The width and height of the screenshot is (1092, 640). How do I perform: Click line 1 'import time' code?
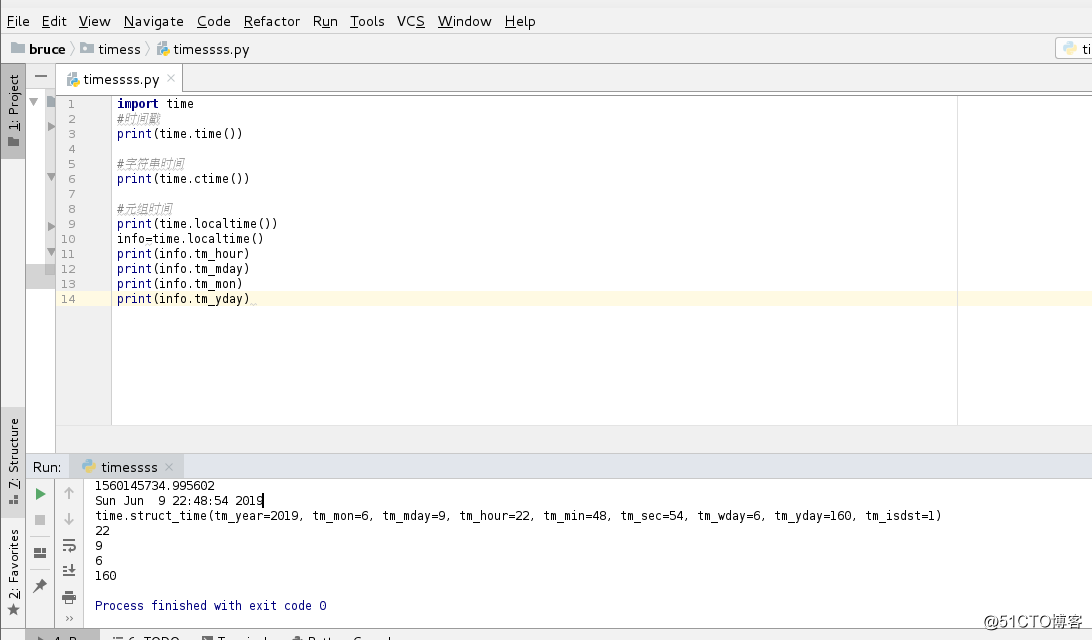point(155,104)
